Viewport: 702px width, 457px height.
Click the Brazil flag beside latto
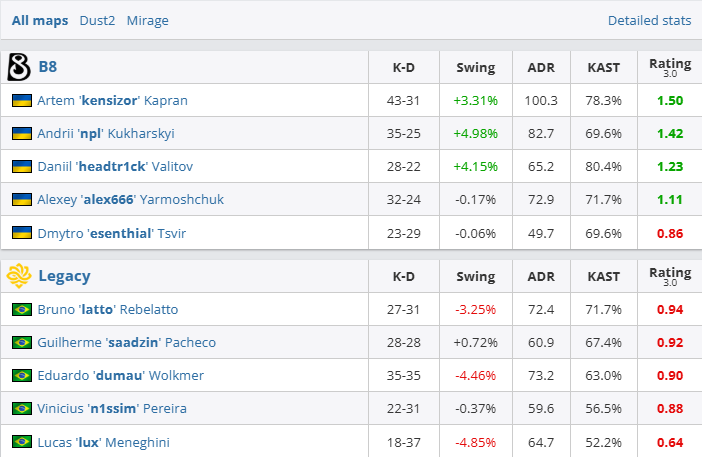click(x=21, y=310)
